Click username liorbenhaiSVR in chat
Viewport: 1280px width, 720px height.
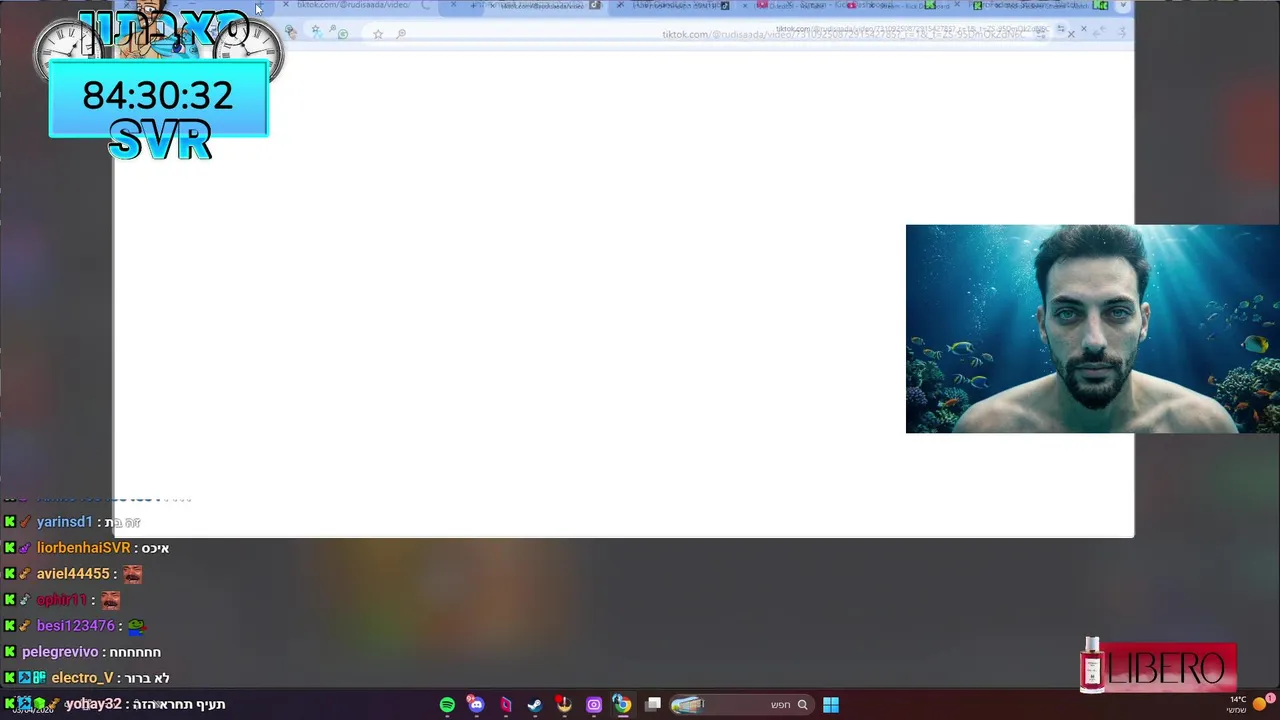click(83, 548)
